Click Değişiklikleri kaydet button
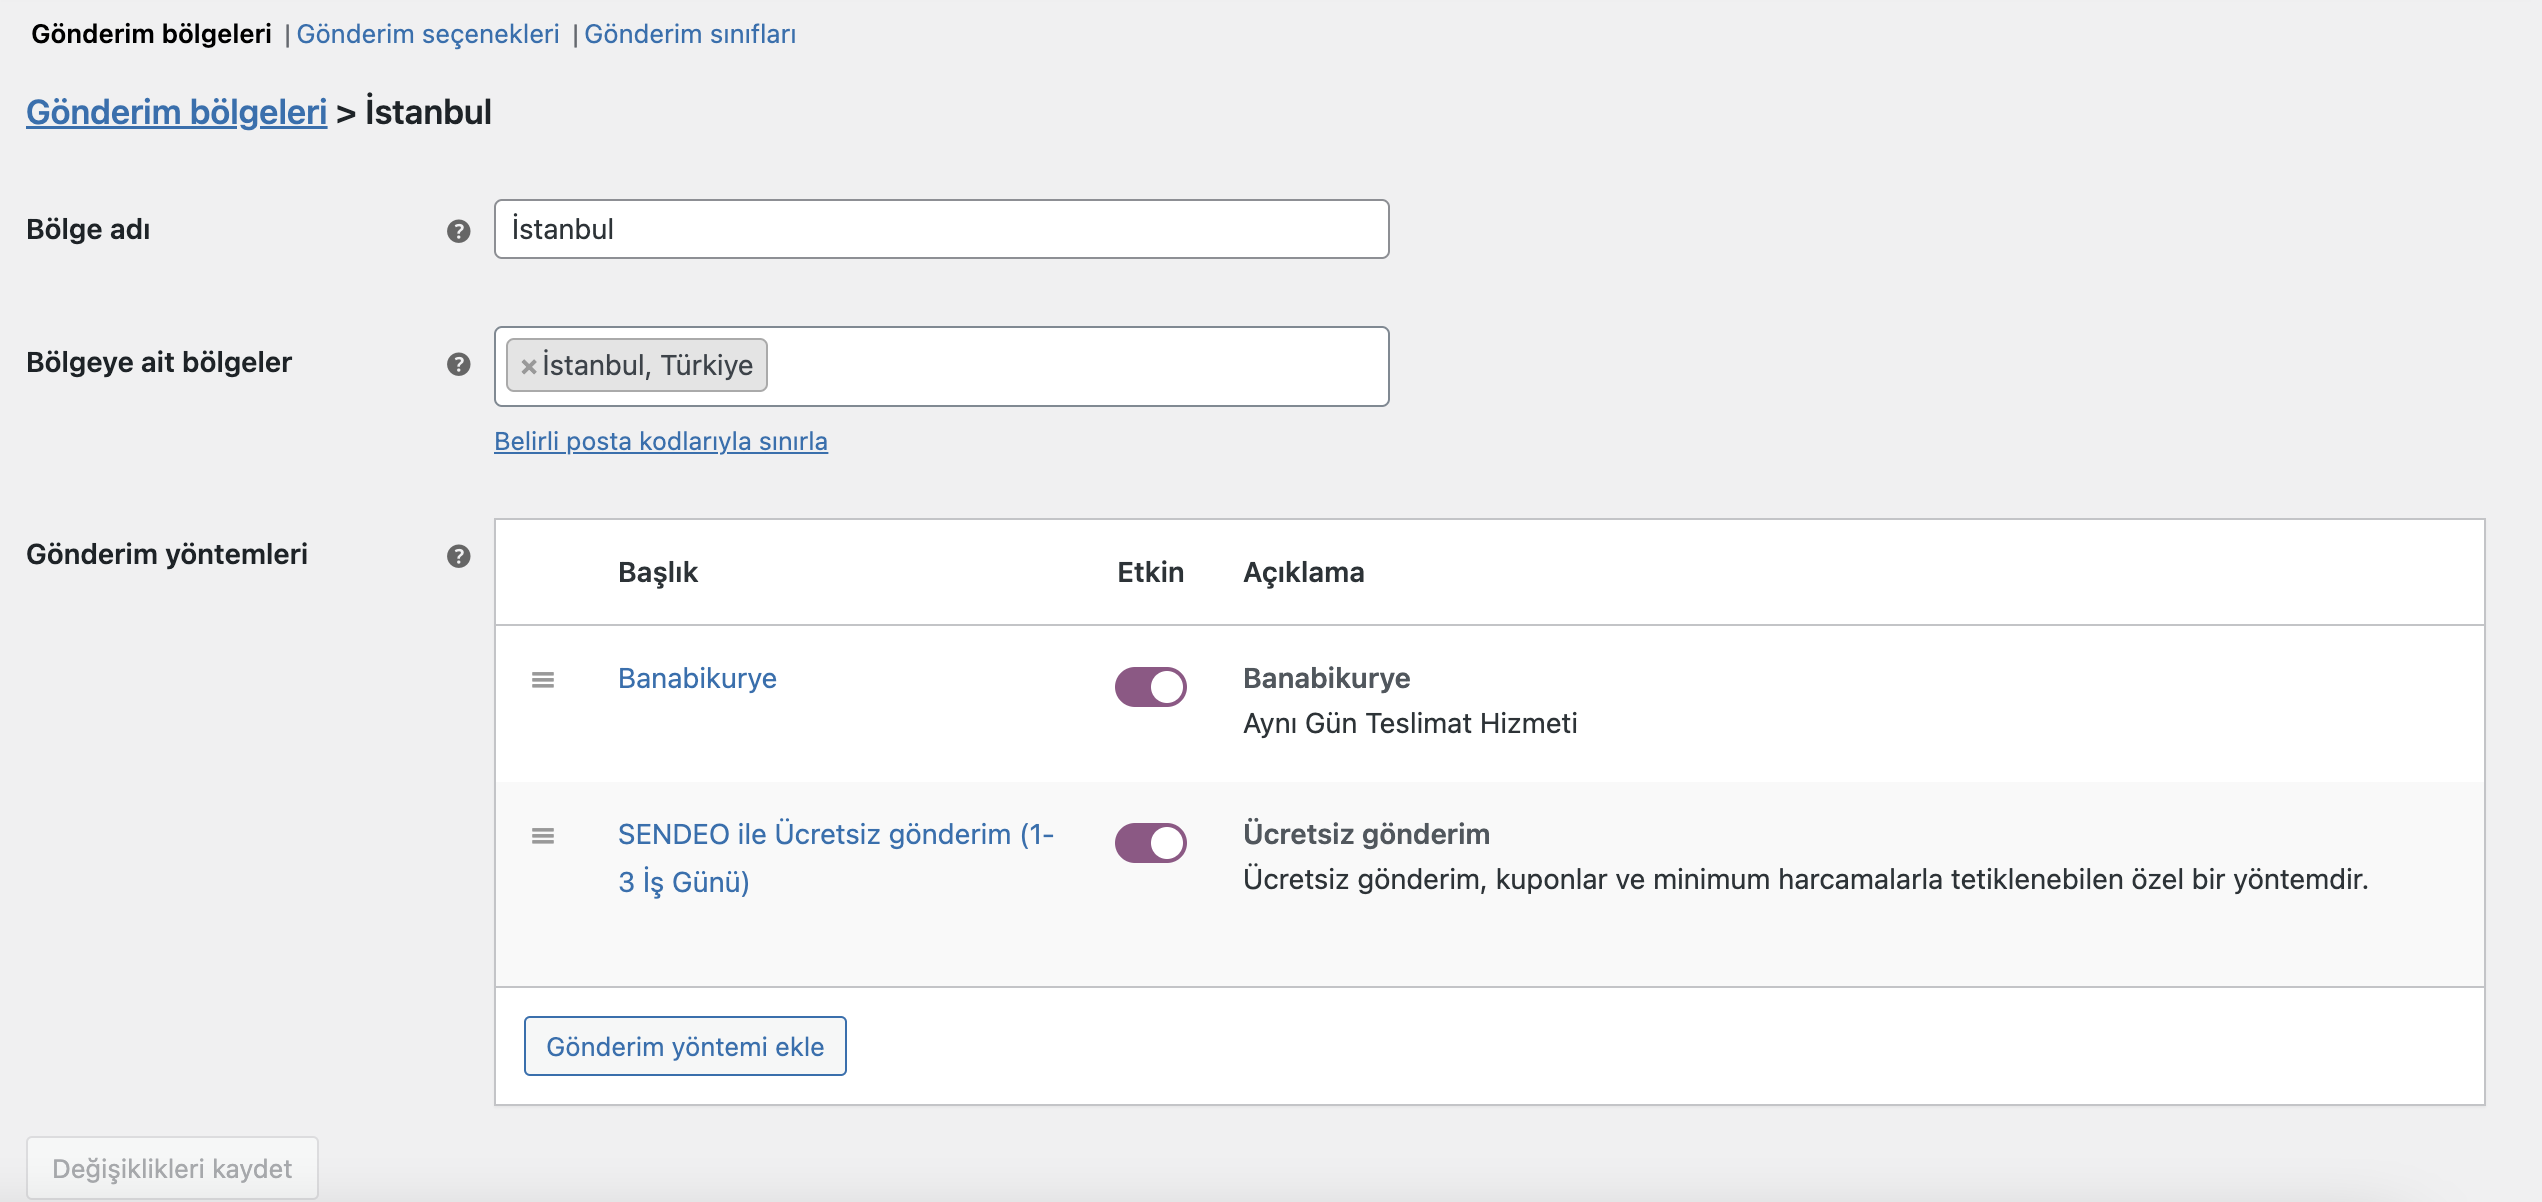2542x1202 pixels. pos(172,1168)
